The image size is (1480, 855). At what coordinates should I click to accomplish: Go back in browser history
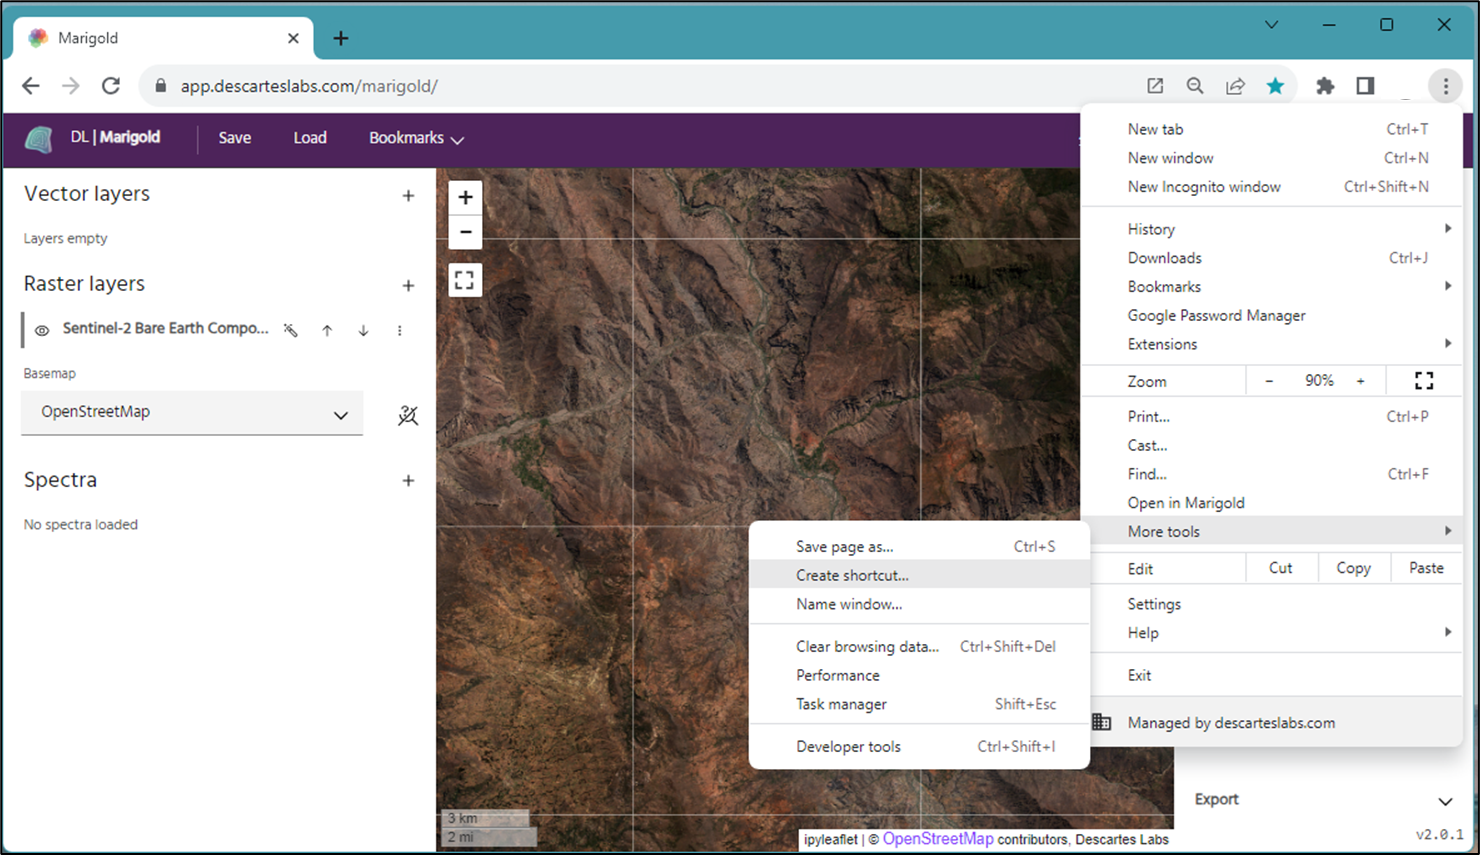click(31, 86)
